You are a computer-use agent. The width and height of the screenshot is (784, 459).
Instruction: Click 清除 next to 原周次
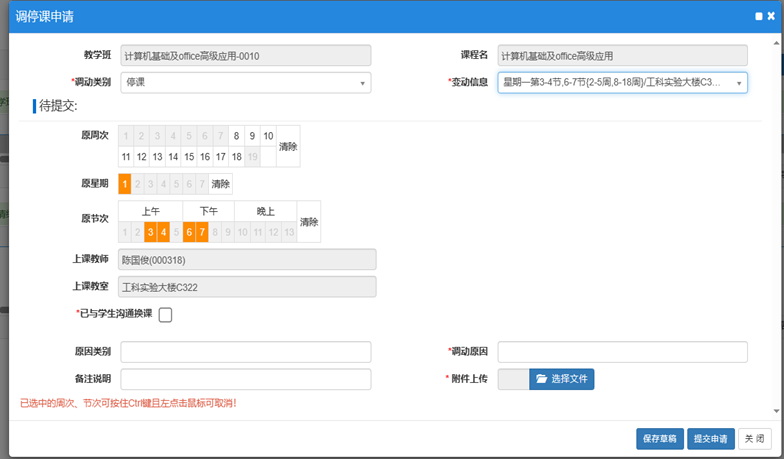click(x=288, y=146)
